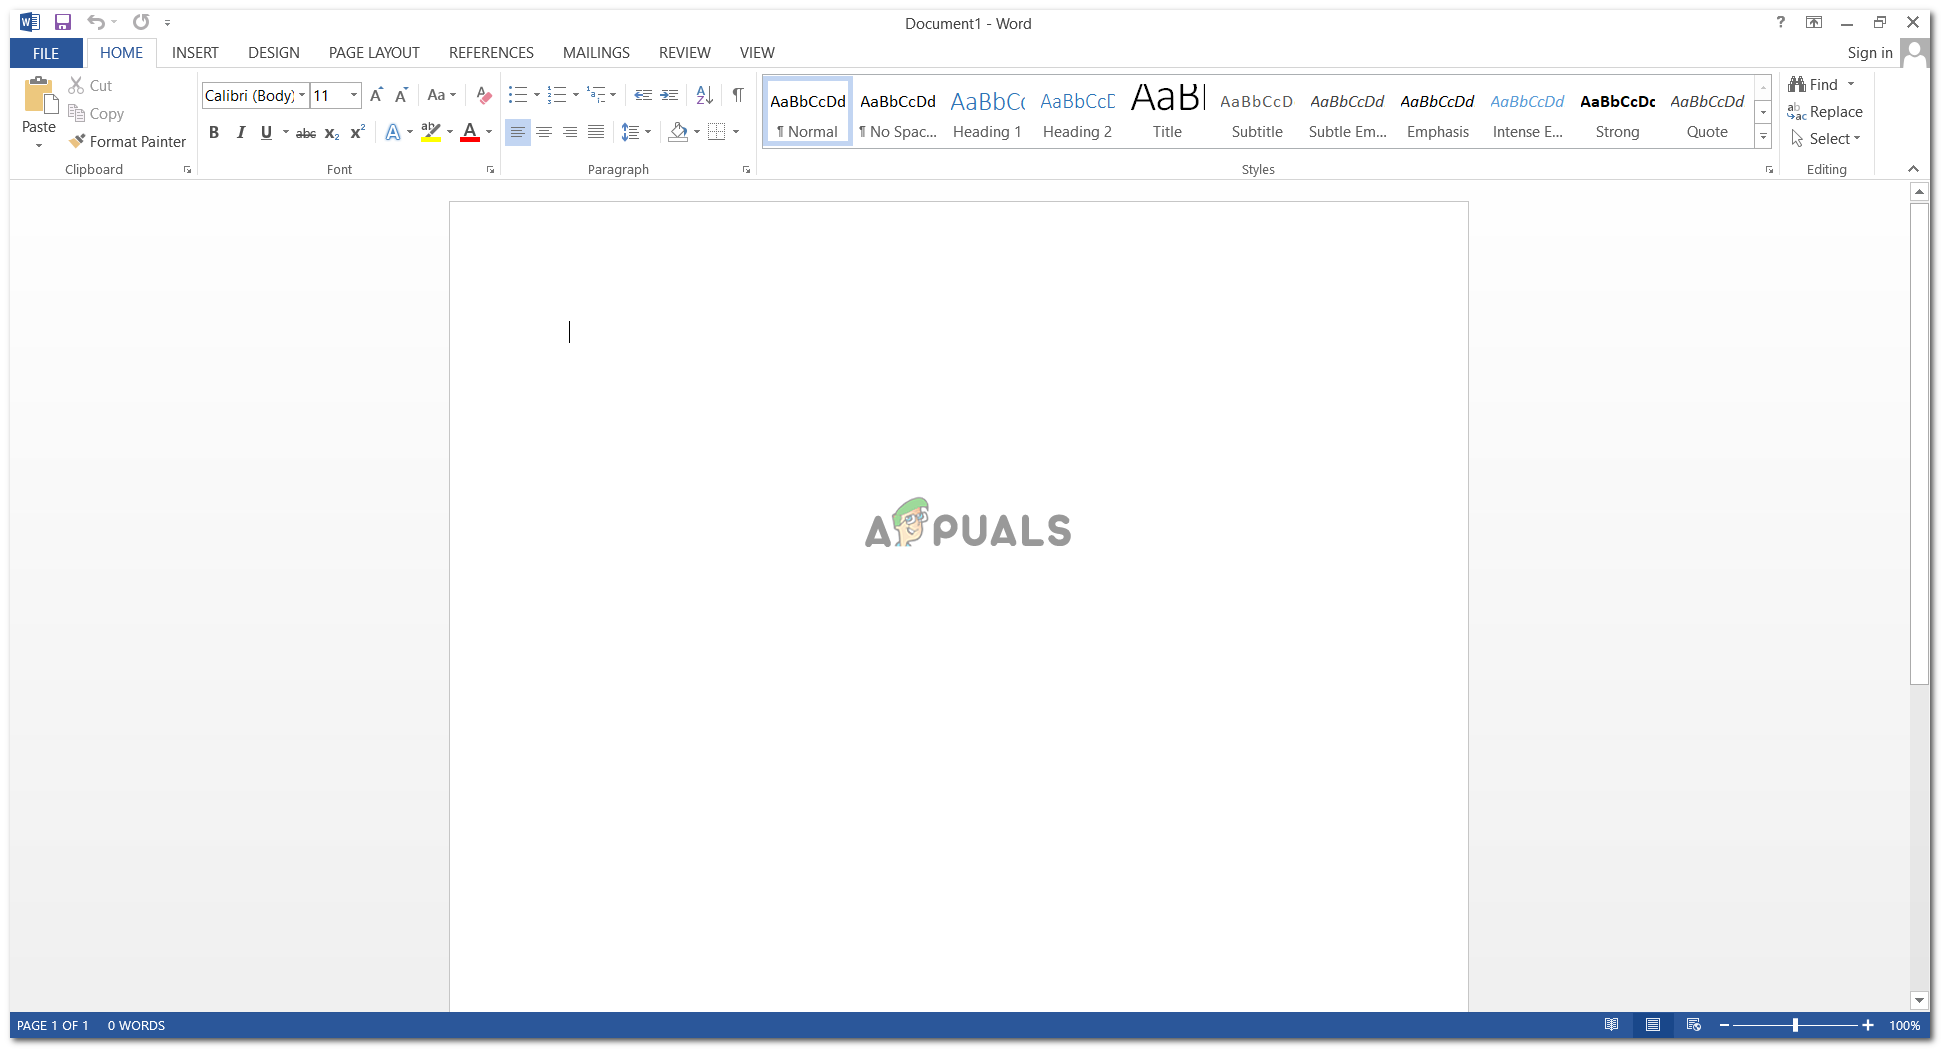The height and width of the screenshot is (1049, 1941).
Task: Click the zoom slider handle
Action: [x=1796, y=1025]
